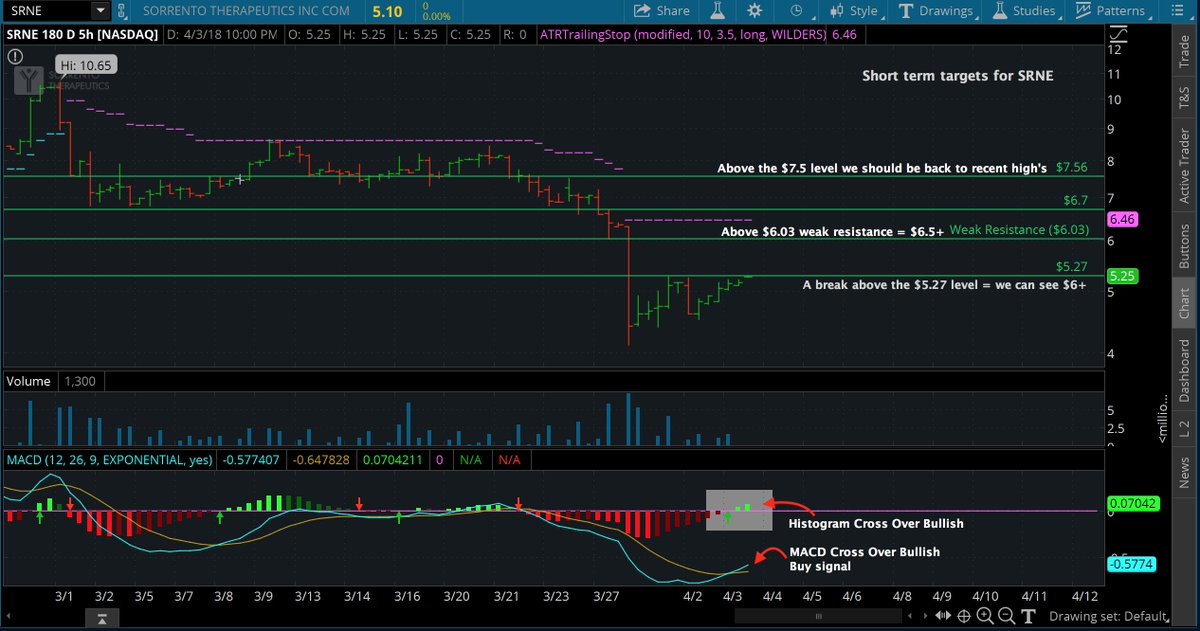Open the Drawings dropdown
This screenshot has height=631, width=1200.
tap(937, 11)
